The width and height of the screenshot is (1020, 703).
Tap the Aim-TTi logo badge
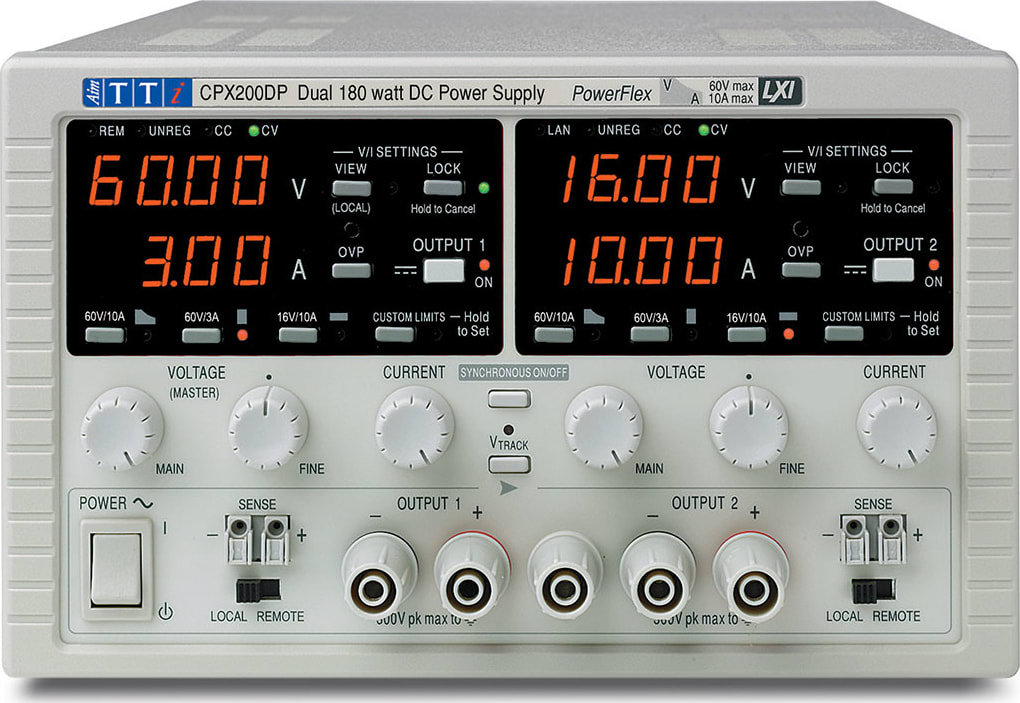[137, 92]
